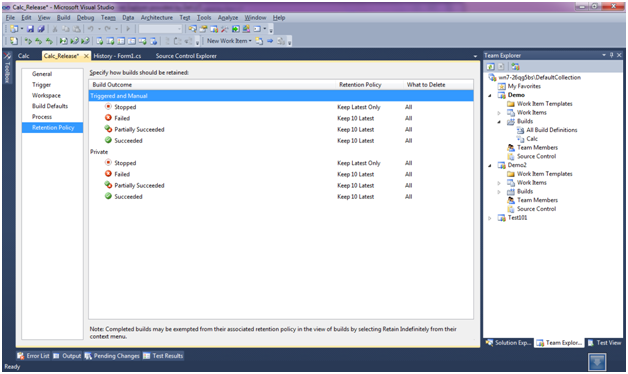Click the blue right-arrow icon beside New Work Item
Viewport: 628px width, 374px height.
click(270, 41)
